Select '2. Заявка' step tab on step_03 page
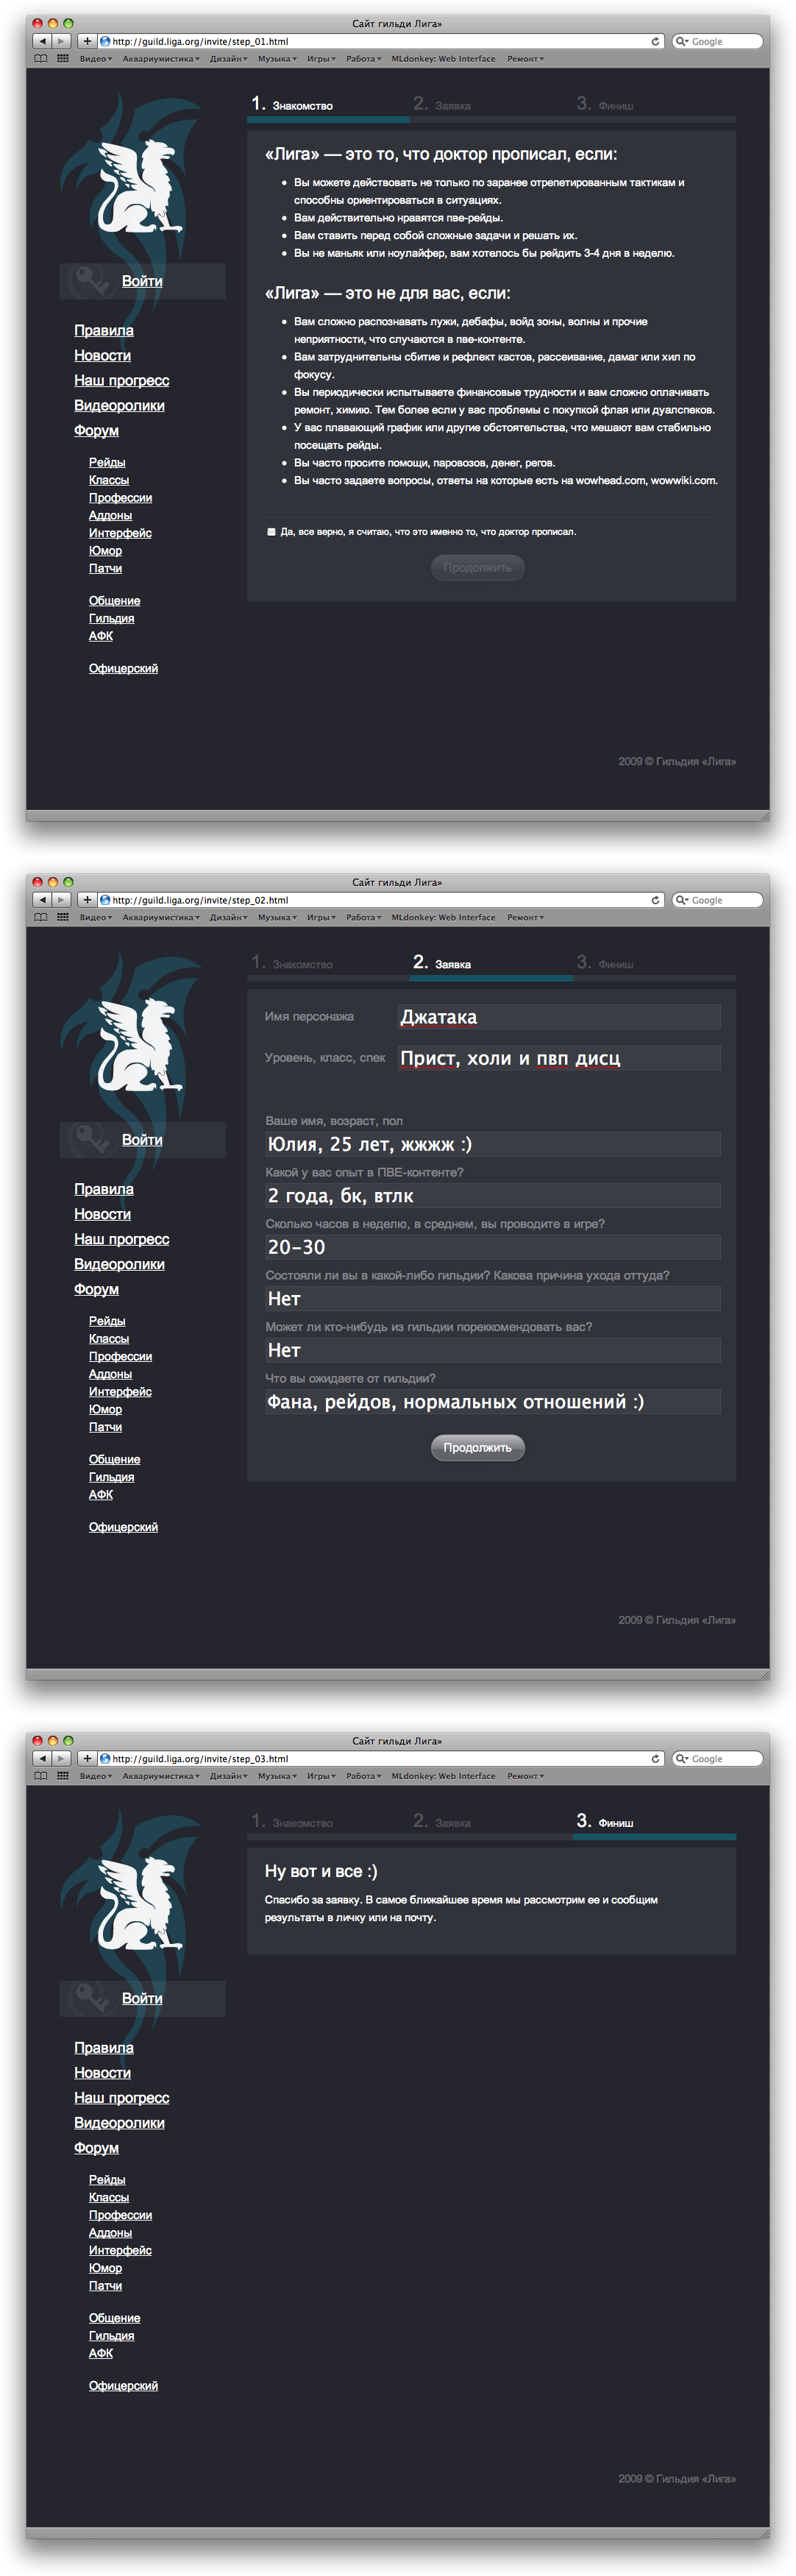 click(442, 1822)
